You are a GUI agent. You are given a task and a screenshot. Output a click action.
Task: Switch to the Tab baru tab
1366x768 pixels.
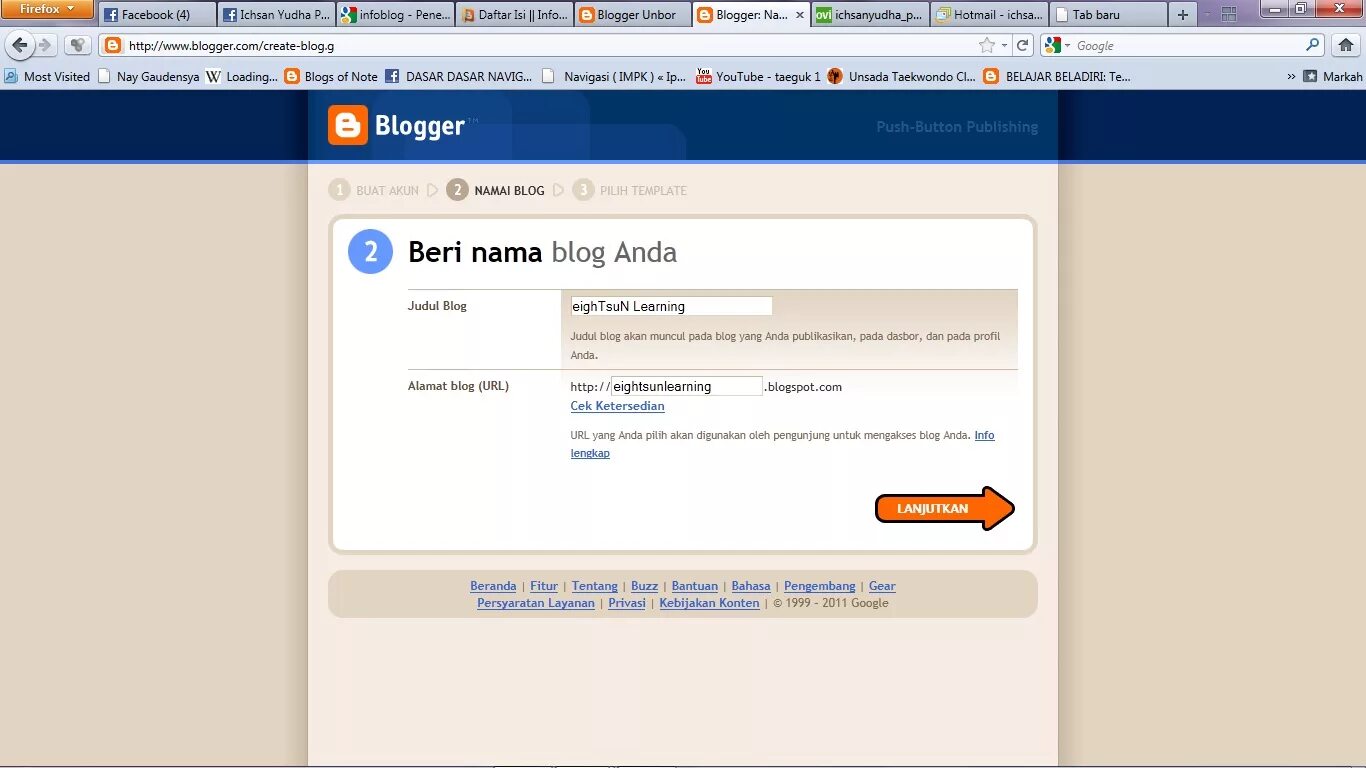(1107, 14)
